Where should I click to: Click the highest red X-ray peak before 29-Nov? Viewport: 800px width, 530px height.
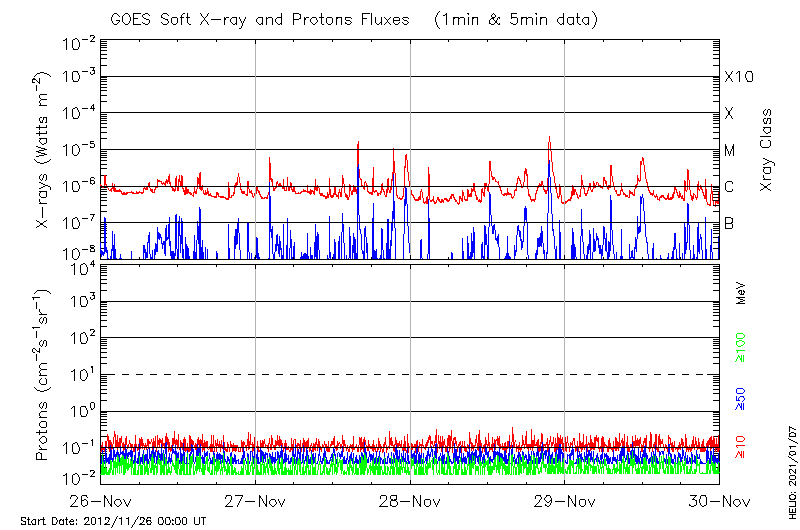click(x=549, y=138)
